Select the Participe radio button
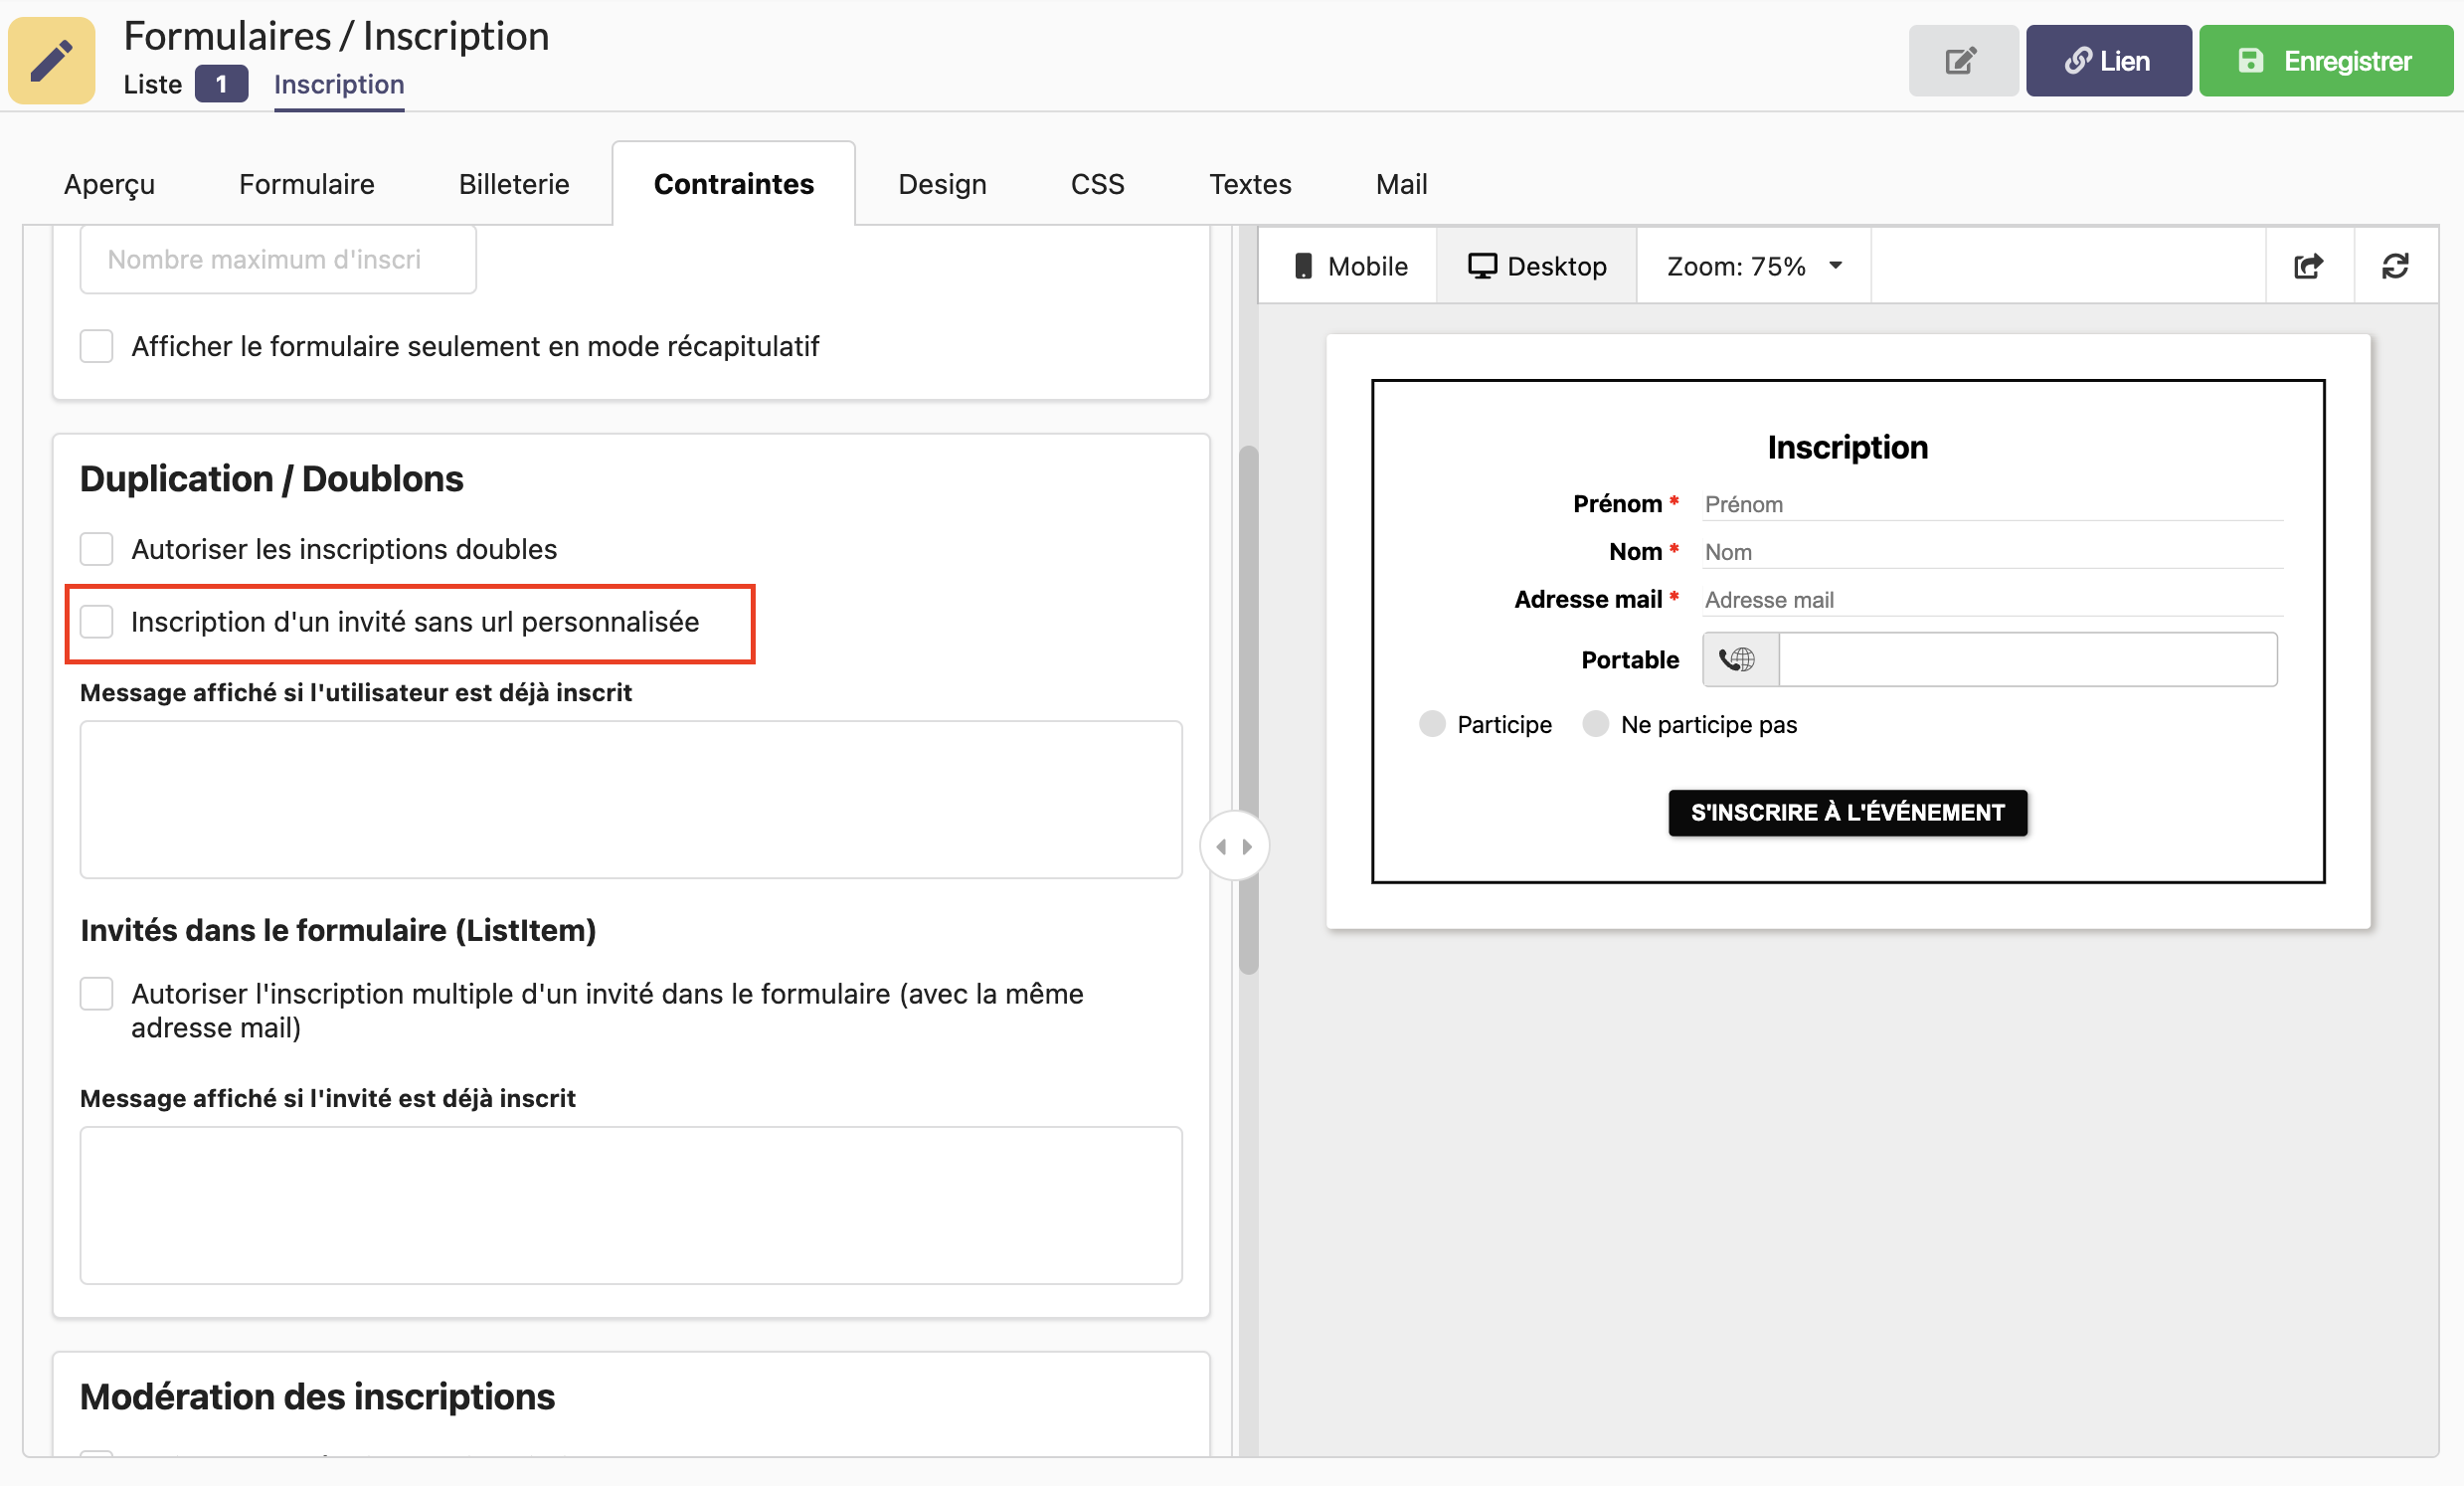 [x=1431, y=724]
